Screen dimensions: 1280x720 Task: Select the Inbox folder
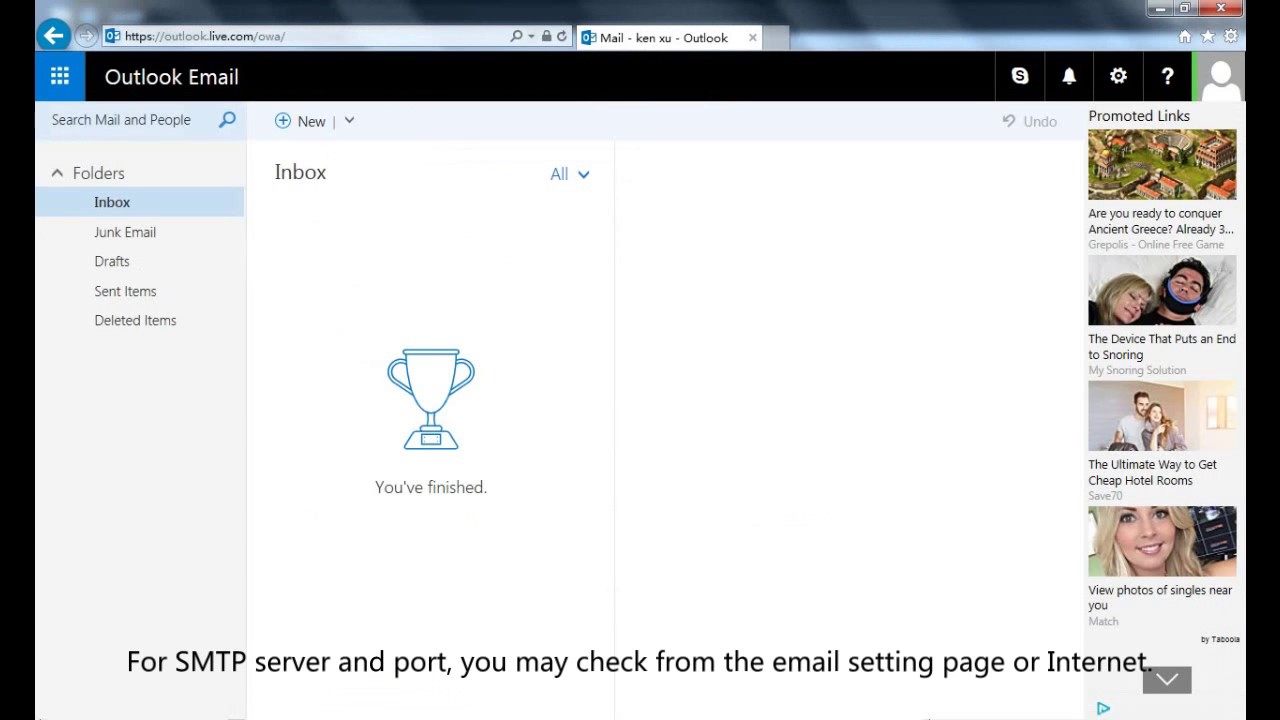[x=140, y=202]
